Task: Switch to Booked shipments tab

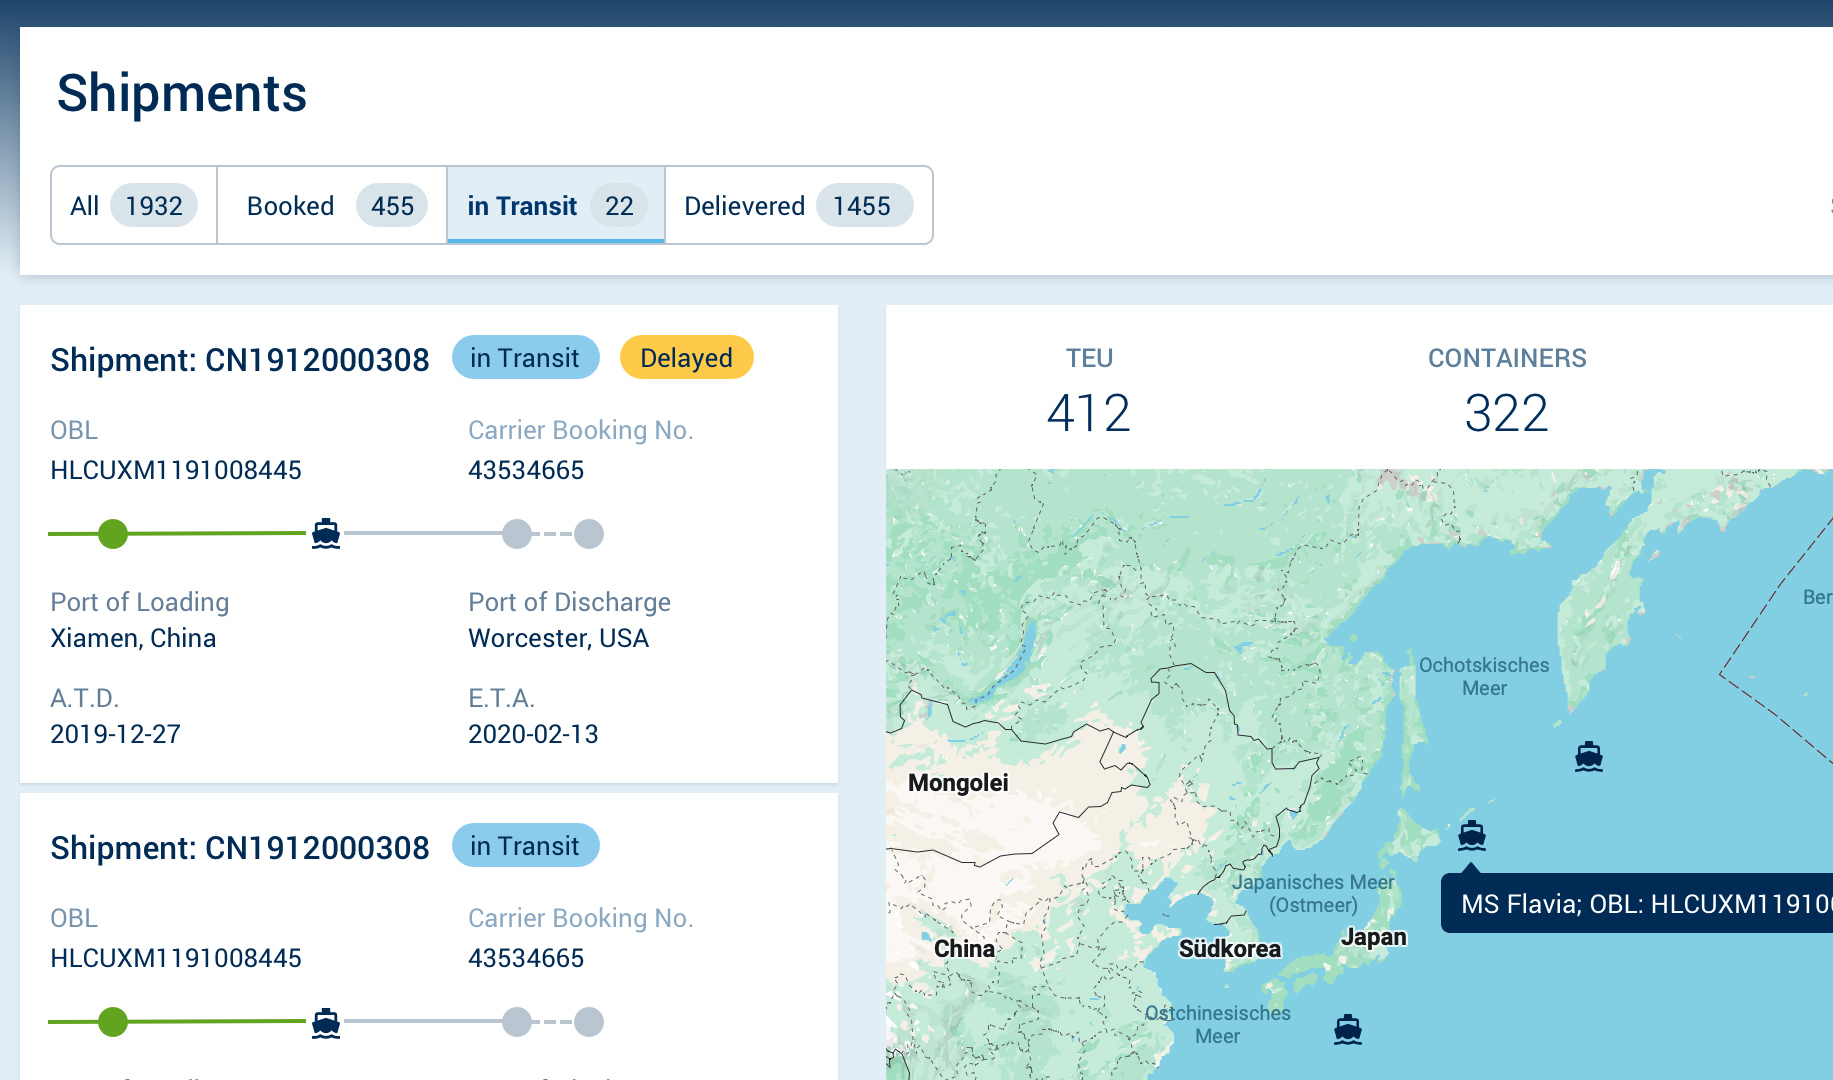Action: [332, 206]
